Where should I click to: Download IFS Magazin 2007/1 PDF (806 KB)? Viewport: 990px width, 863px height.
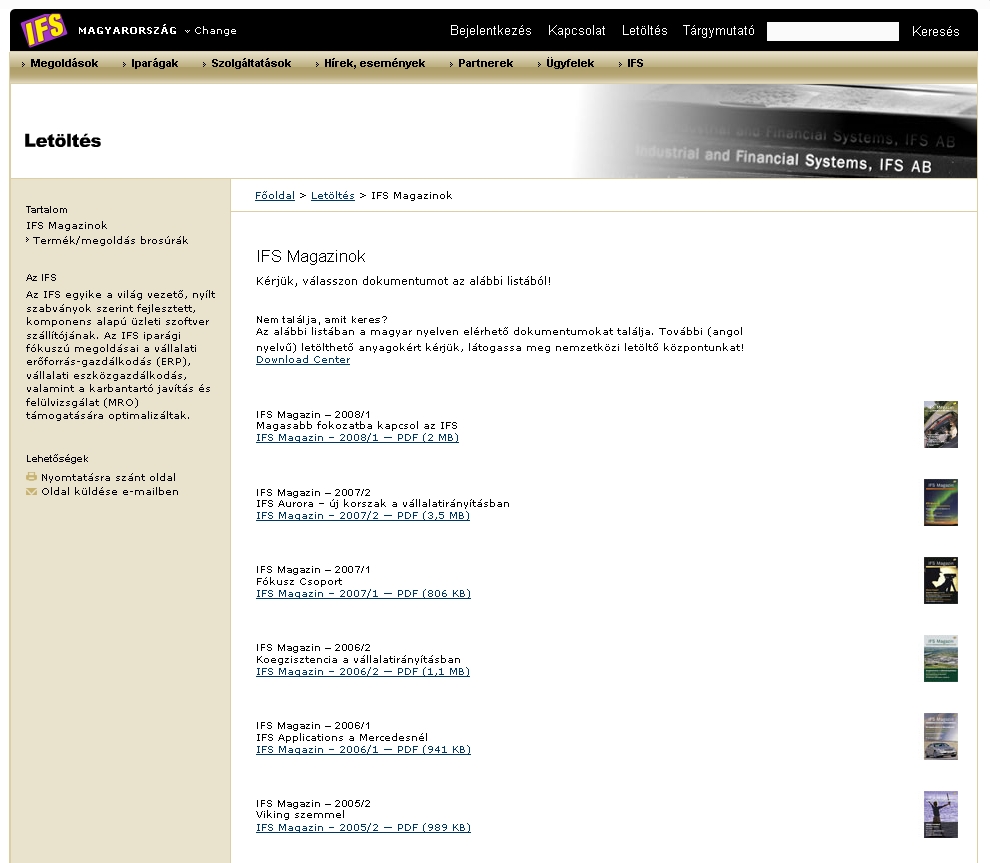[x=364, y=593]
